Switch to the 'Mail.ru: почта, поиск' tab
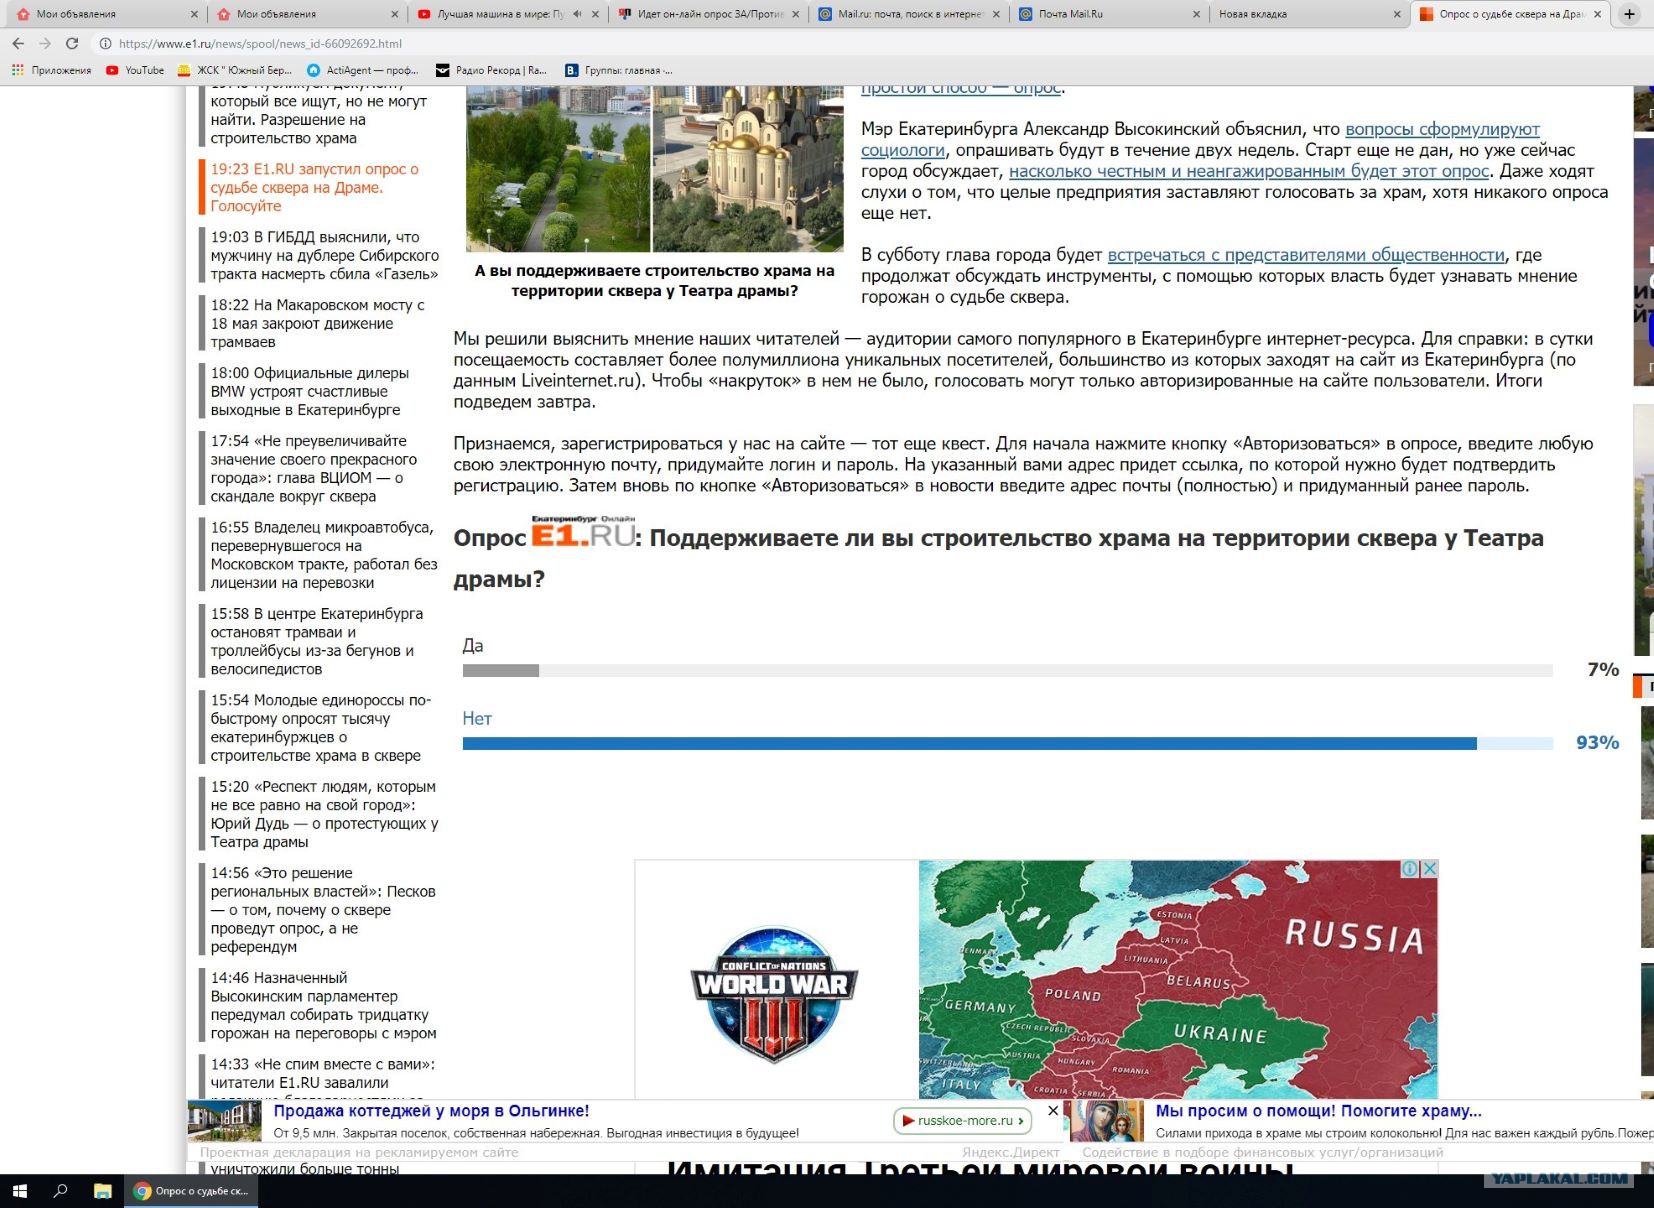The height and width of the screenshot is (1208, 1654). tap(909, 14)
